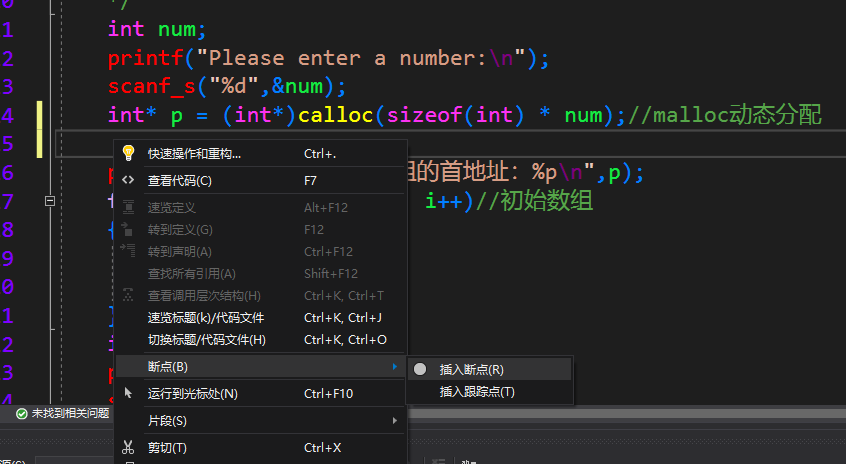
Task: Select 剪切(T) menu item
Action: (261, 448)
